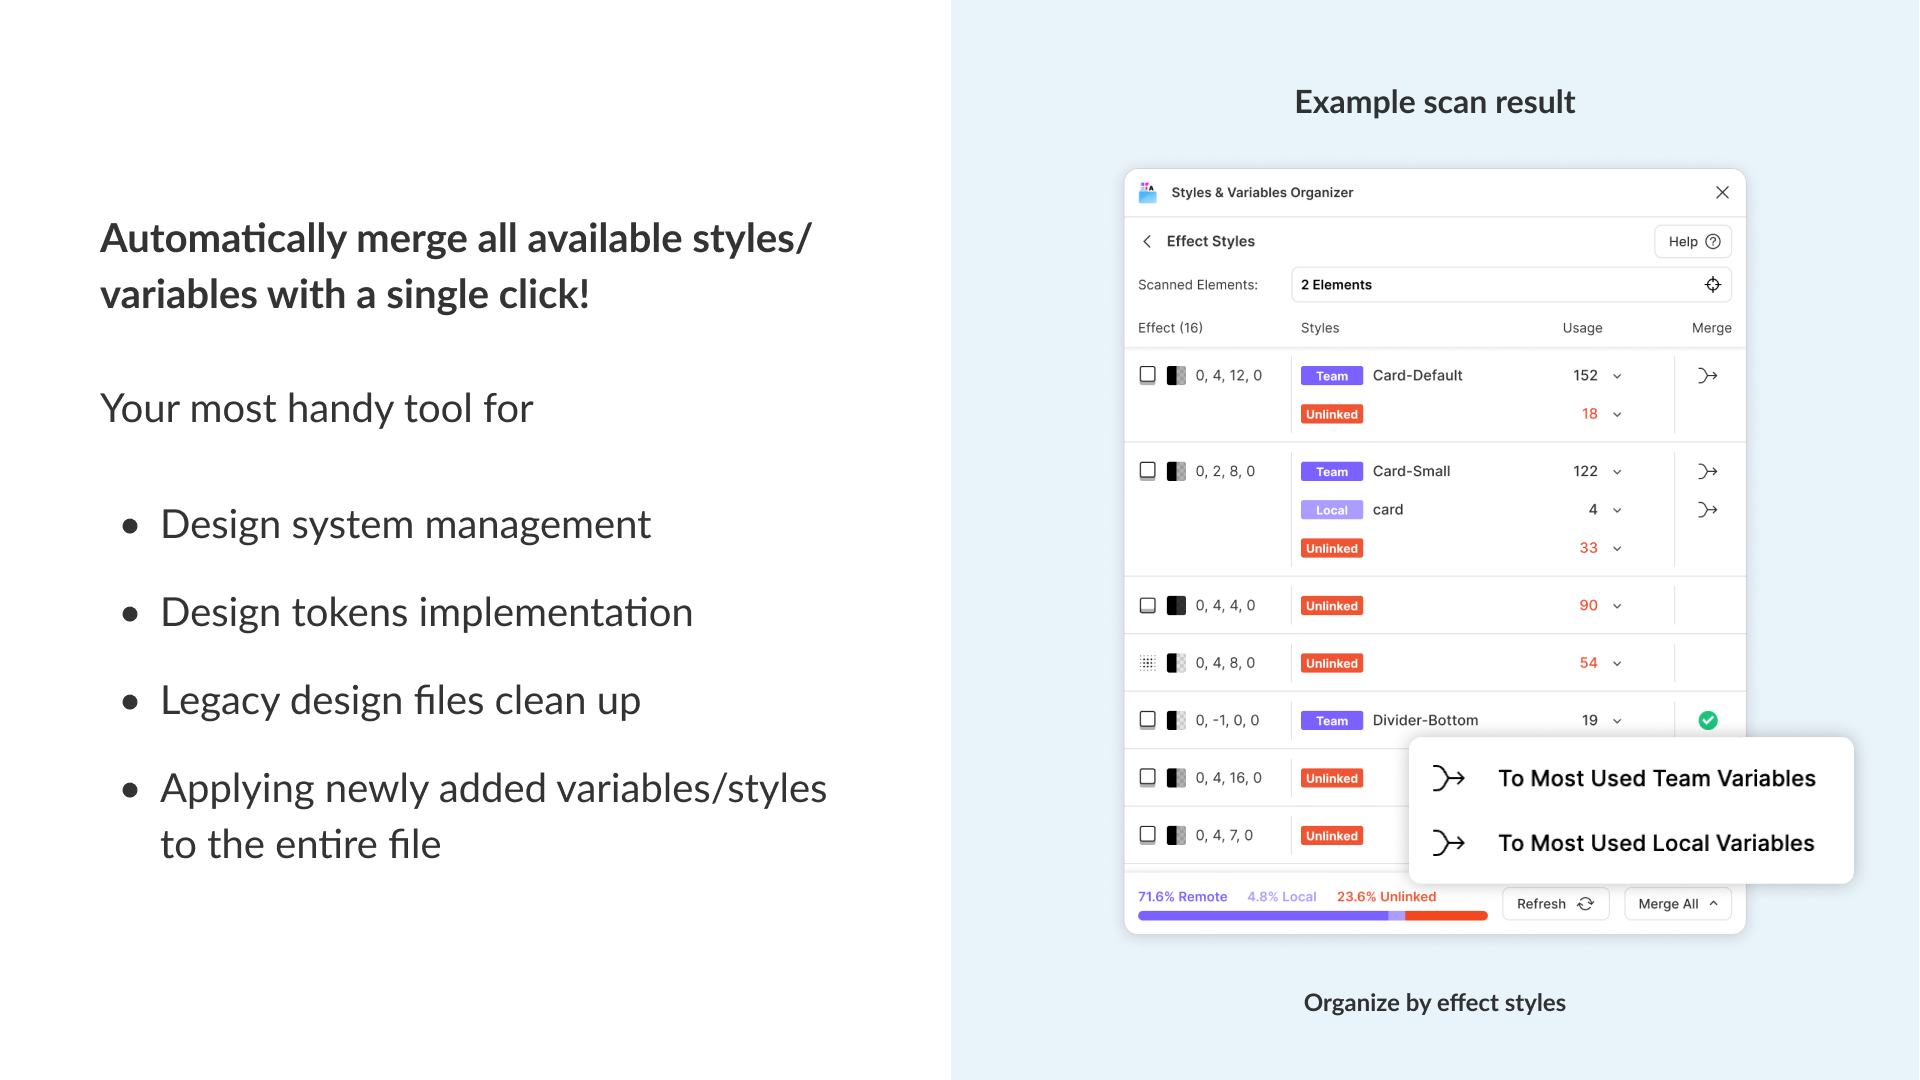Open the Merge All dropdown

(x=1677, y=904)
